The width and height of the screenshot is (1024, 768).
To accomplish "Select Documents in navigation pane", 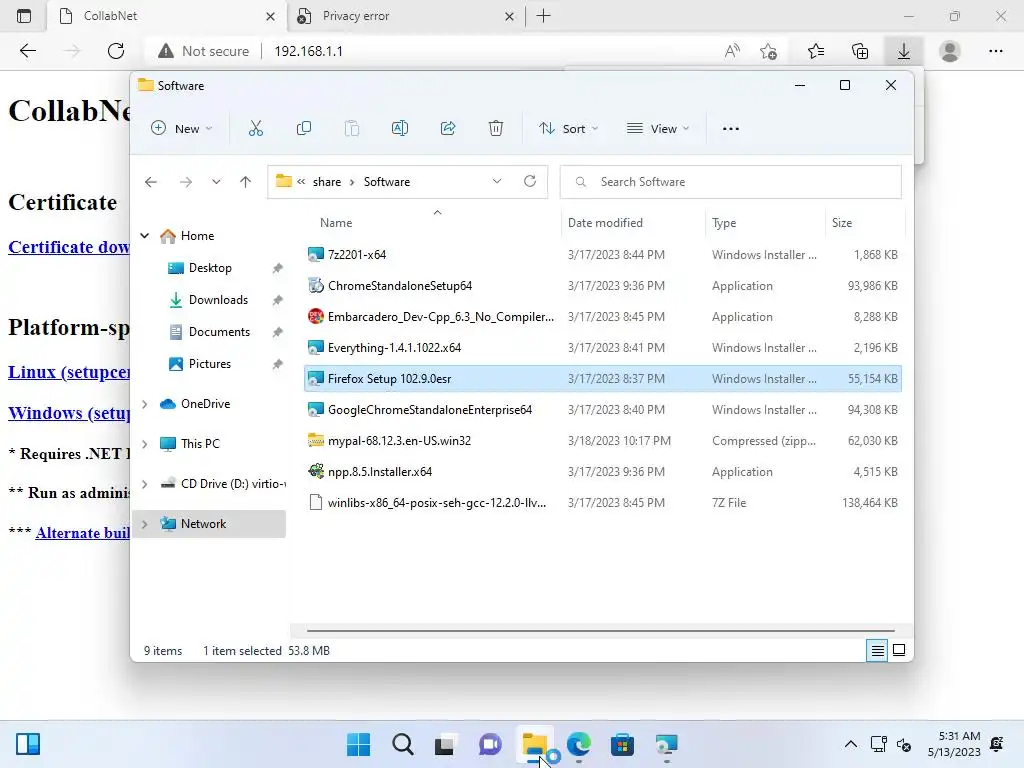I will click(219, 332).
